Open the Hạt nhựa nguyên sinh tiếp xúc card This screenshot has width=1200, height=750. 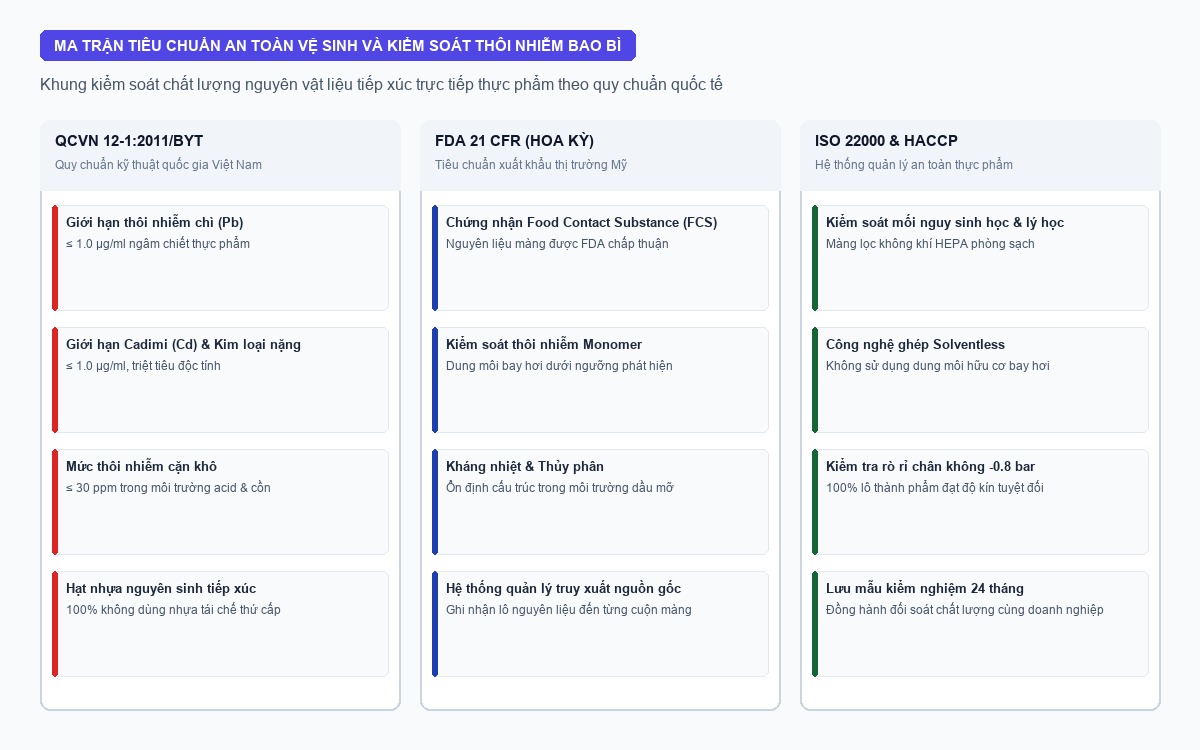pos(220,624)
